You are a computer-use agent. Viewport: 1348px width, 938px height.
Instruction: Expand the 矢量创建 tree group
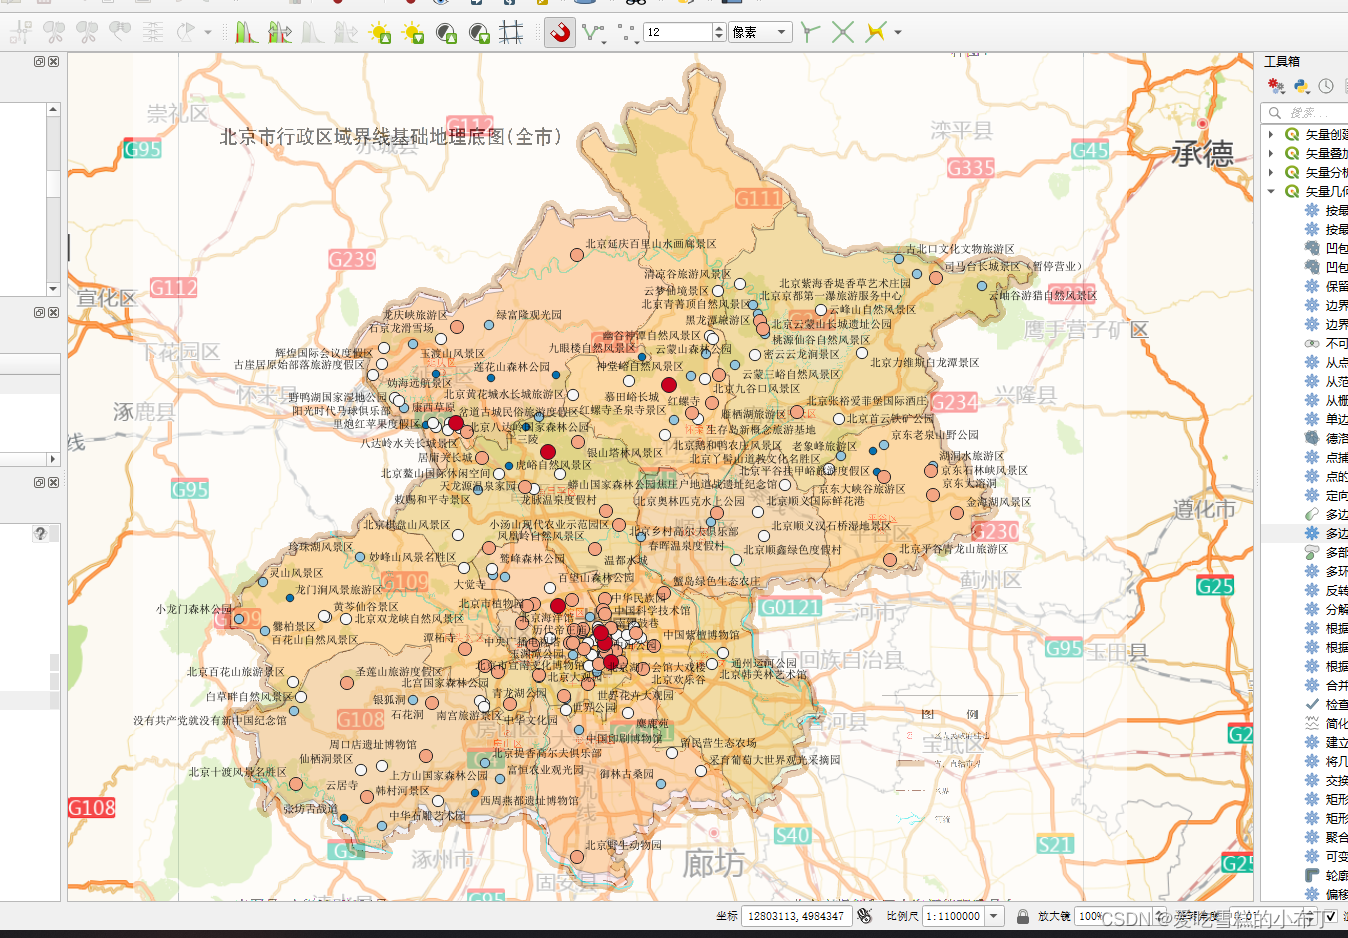[x=1271, y=134]
